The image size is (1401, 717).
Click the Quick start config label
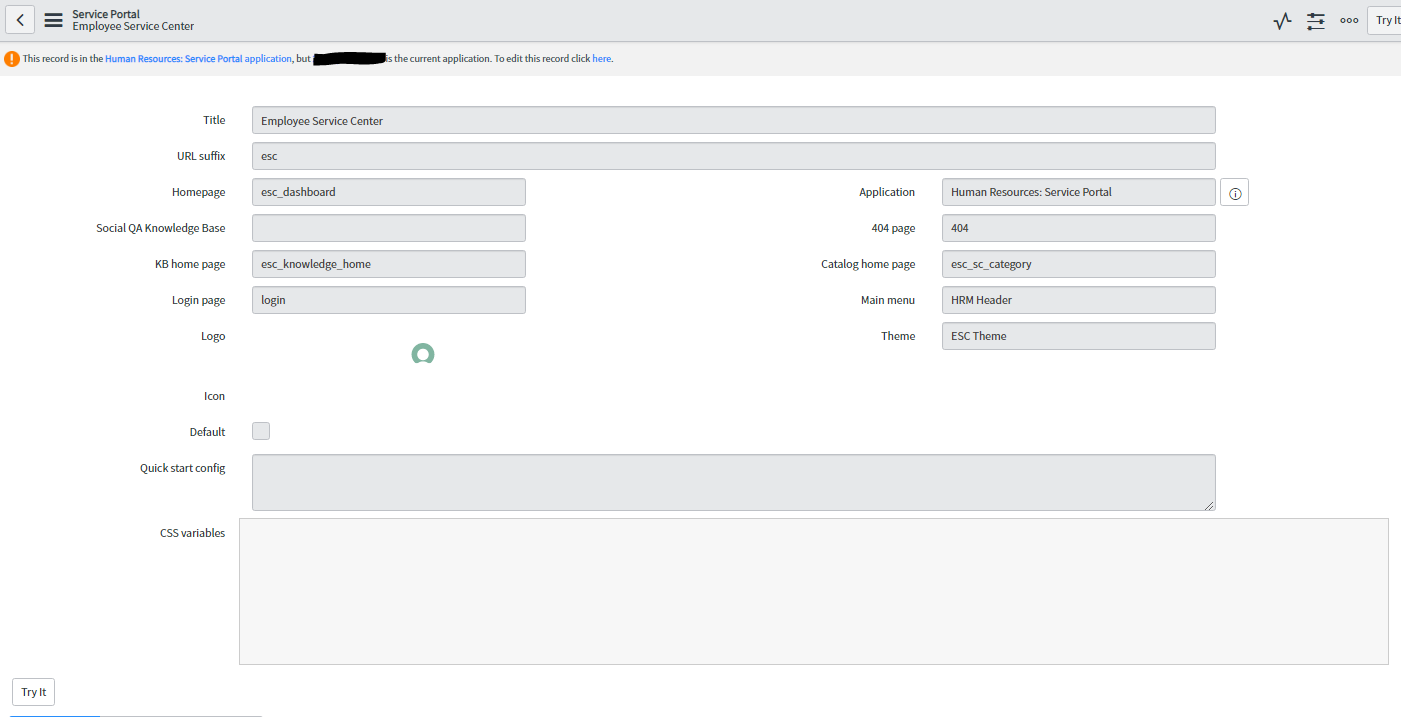tap(183, 468)
